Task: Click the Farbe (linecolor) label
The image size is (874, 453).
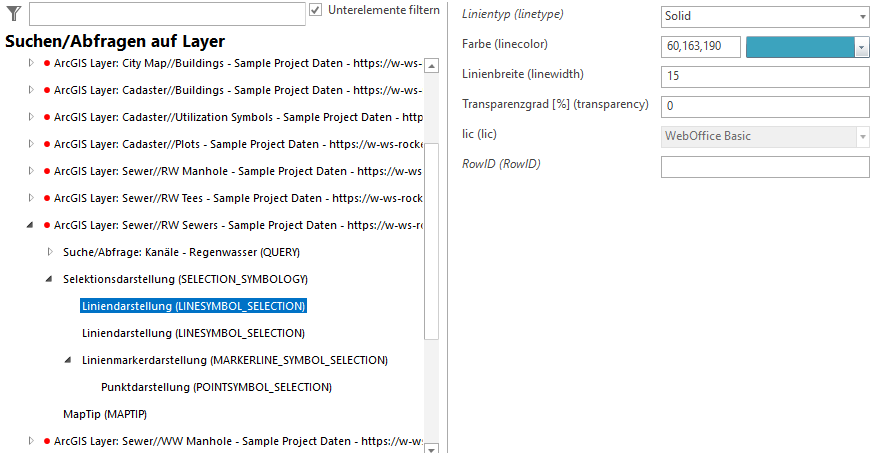Action: pyautogui.click(x=504, y=44)
